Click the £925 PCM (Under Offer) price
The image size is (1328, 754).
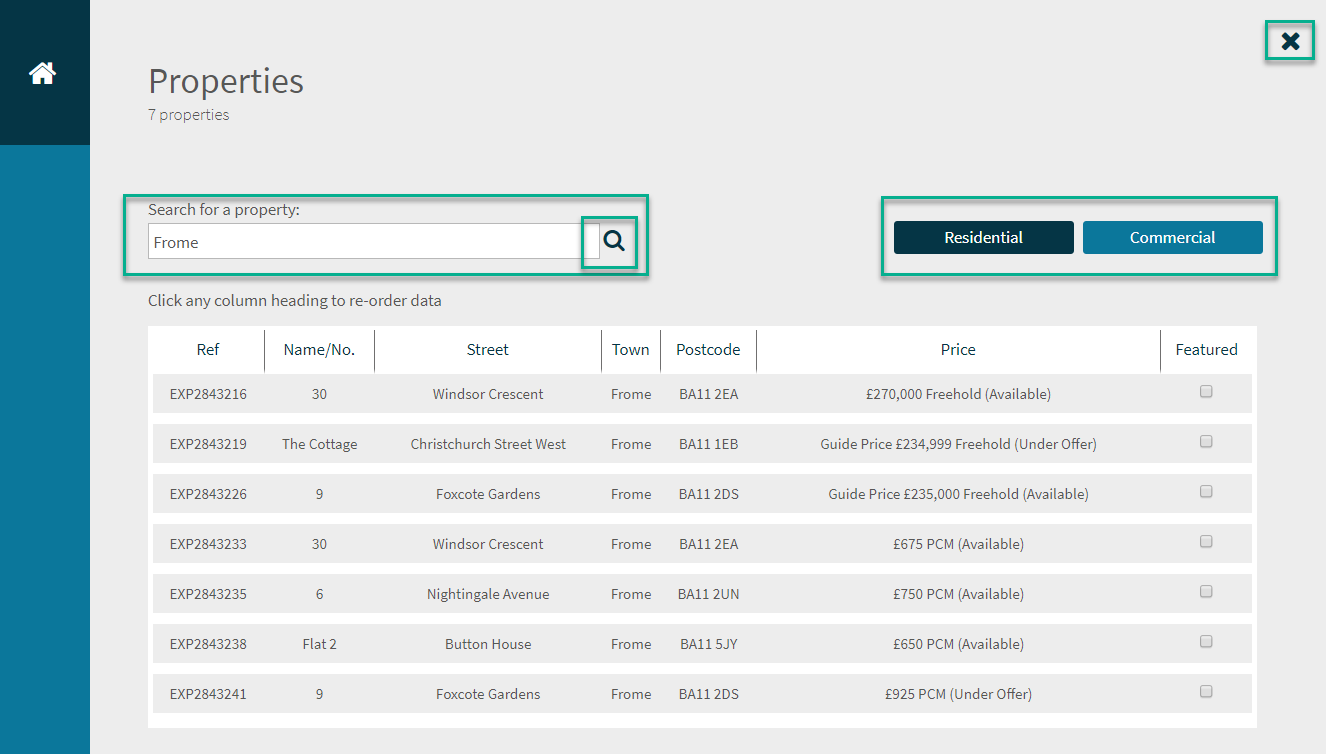point(958,694)
